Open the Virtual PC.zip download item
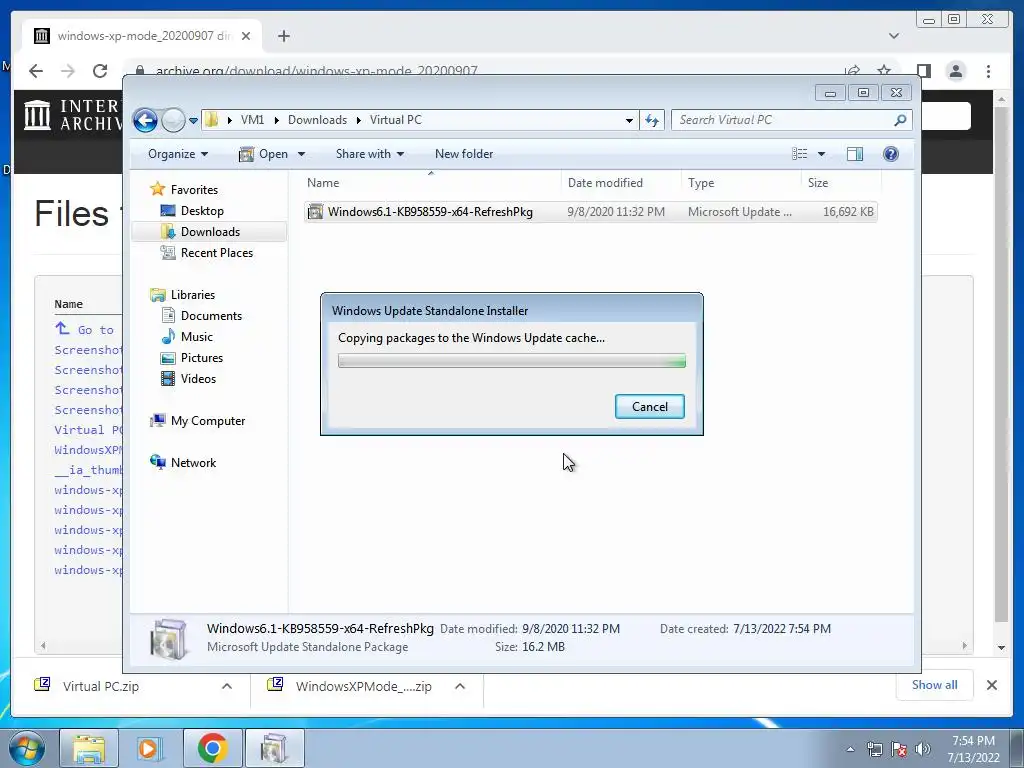Viewport: 1024px width, 768px height. pos(99,686)
